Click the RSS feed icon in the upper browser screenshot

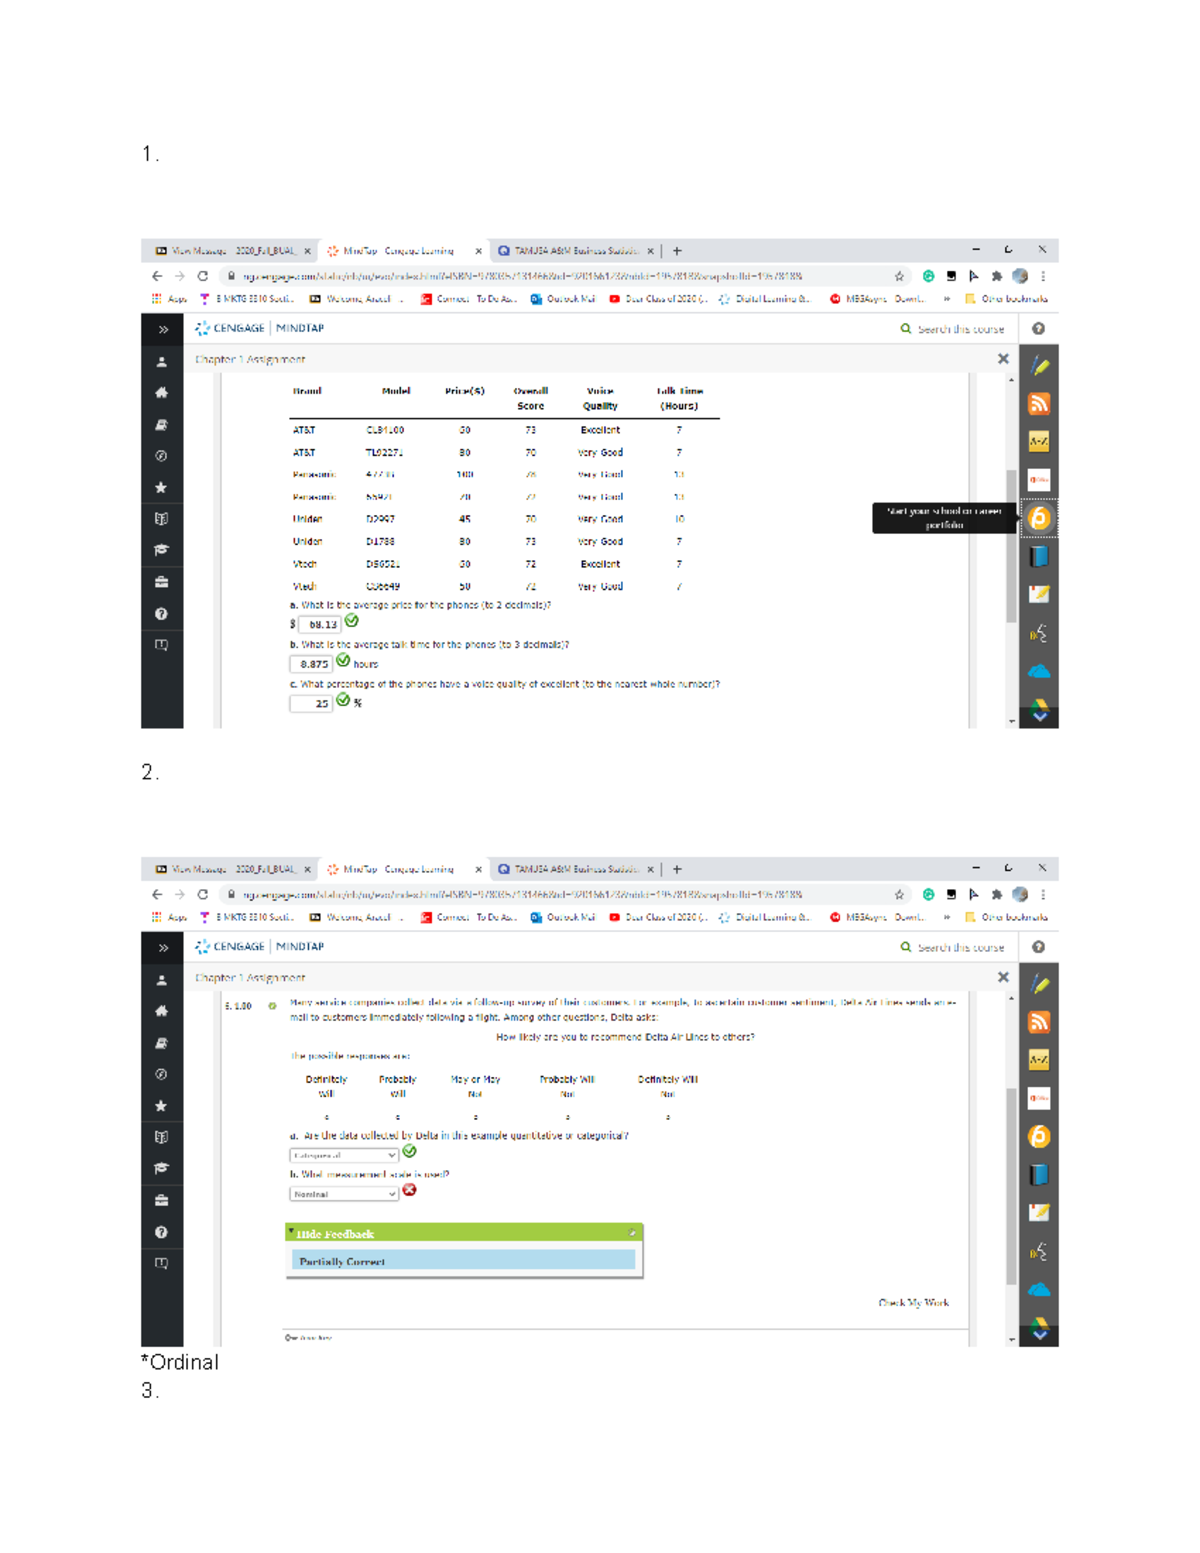coord(1039,404)
